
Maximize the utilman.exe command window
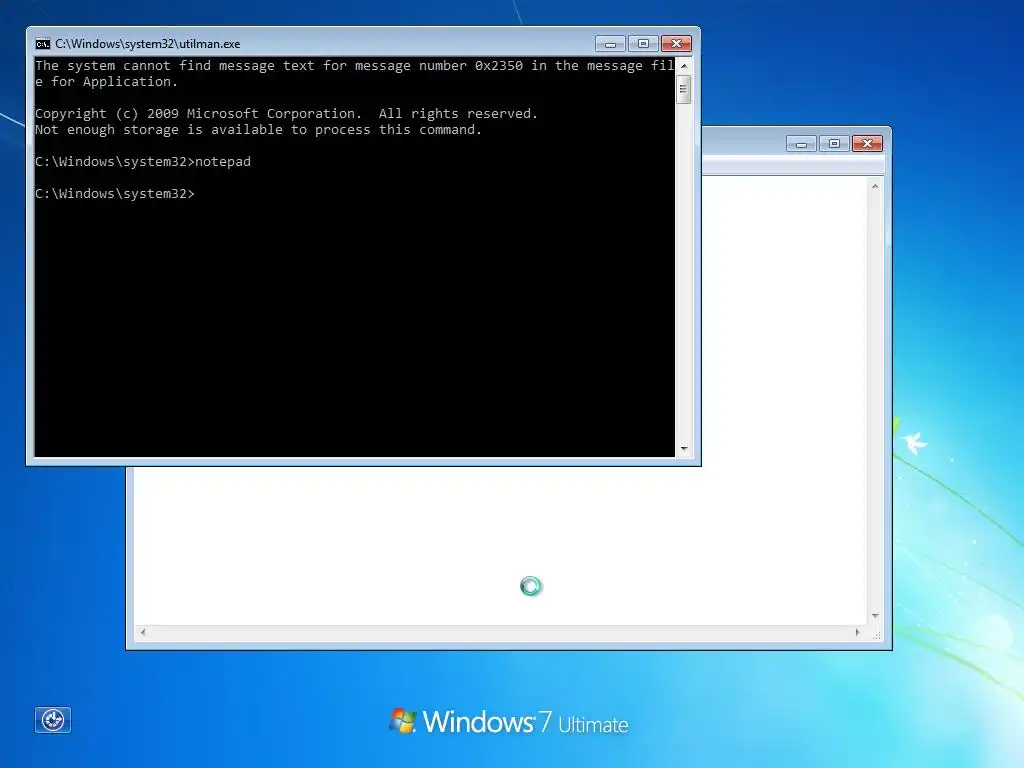pos(643,44)
